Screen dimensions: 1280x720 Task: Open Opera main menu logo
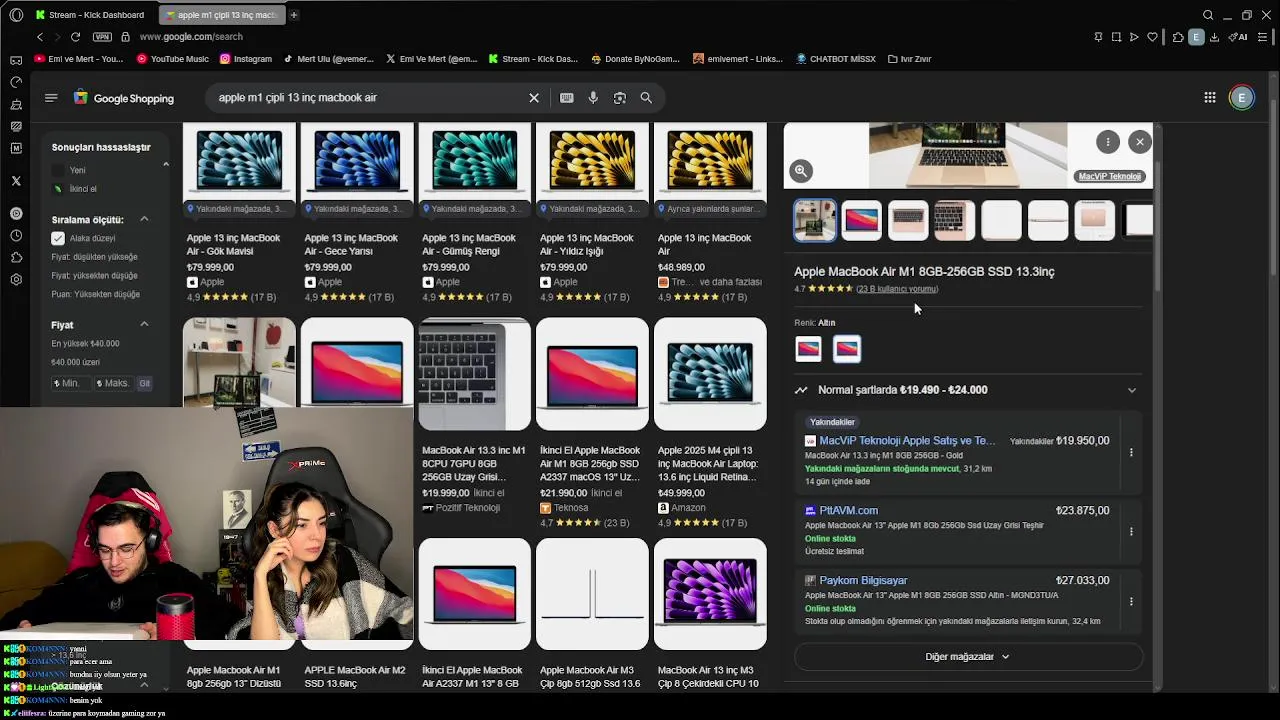(x=16, y=15)
